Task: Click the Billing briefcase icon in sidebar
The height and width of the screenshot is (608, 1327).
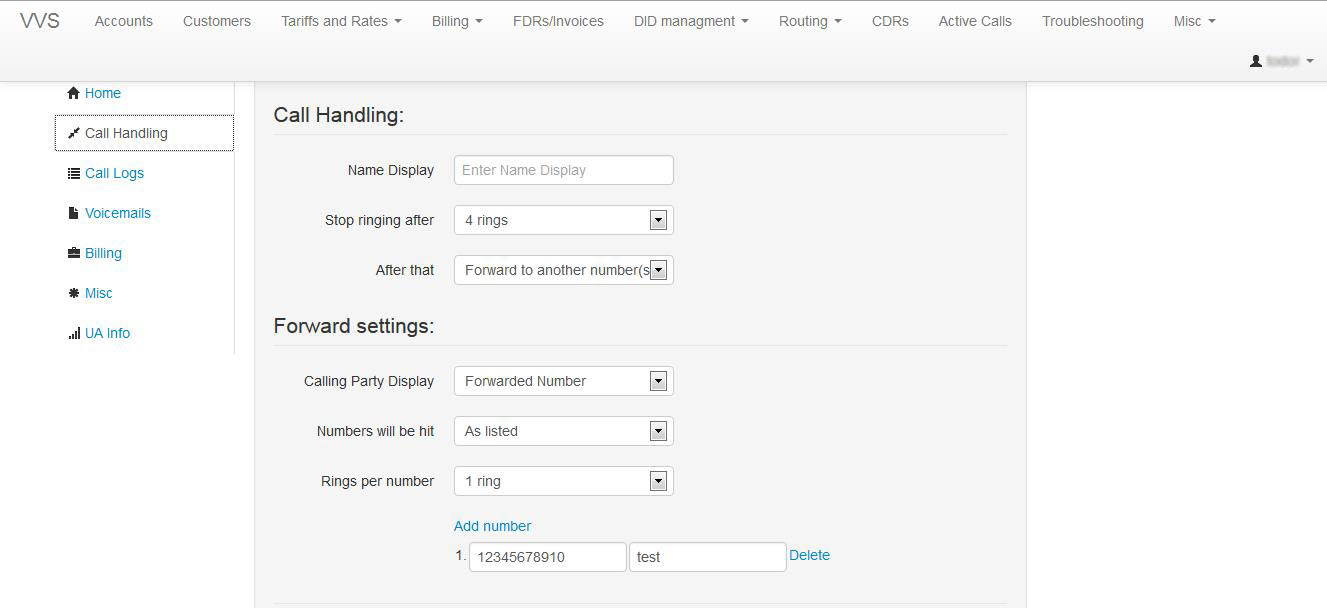Action: pos(73,253)
